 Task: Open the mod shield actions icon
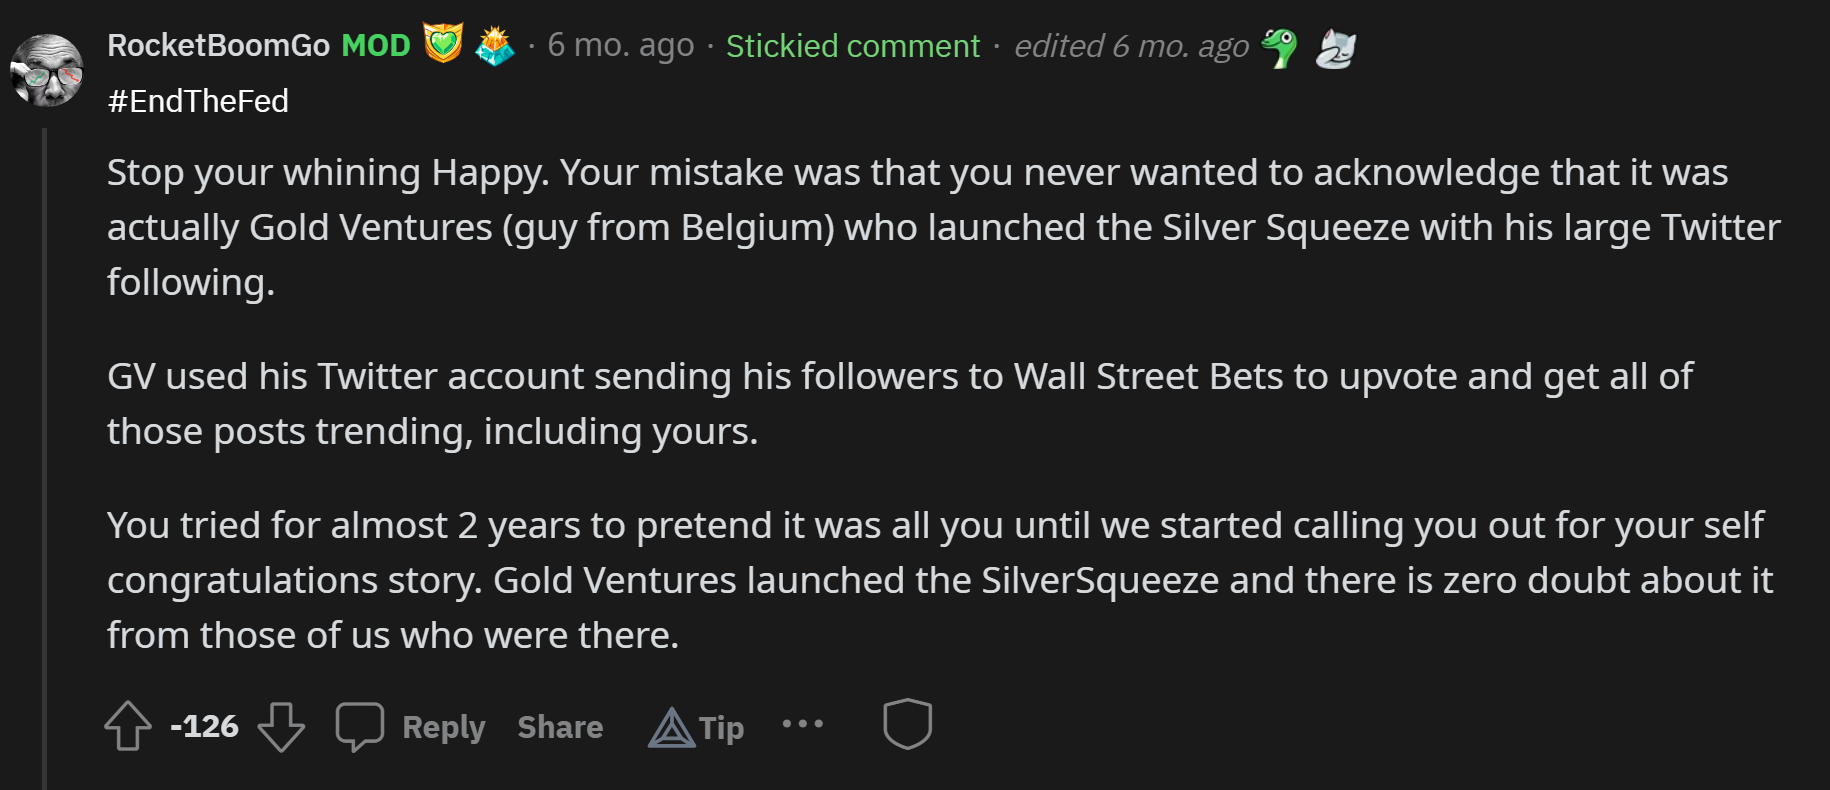pos(907,724)
